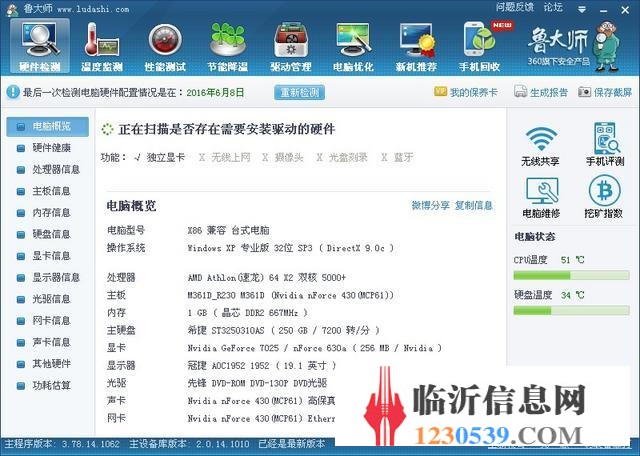Click the 硬盘温度 progress bar
The image size is (640, 456).
[x=571, y=311]
